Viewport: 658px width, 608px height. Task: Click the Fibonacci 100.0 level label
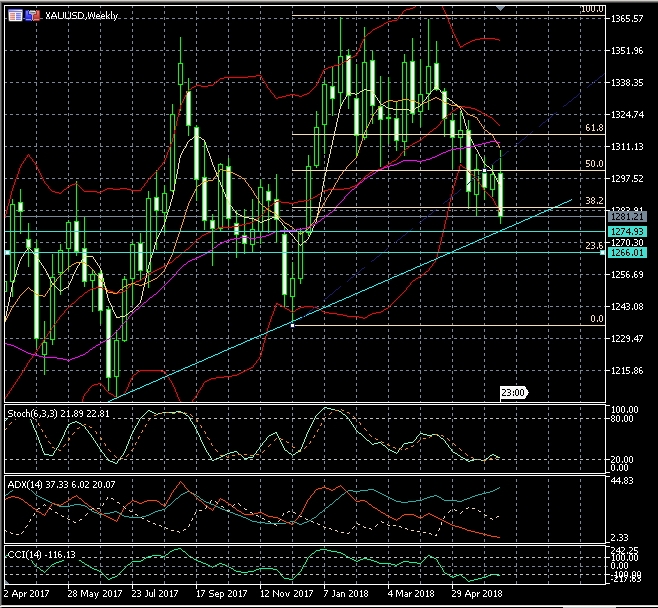(592, 10)
